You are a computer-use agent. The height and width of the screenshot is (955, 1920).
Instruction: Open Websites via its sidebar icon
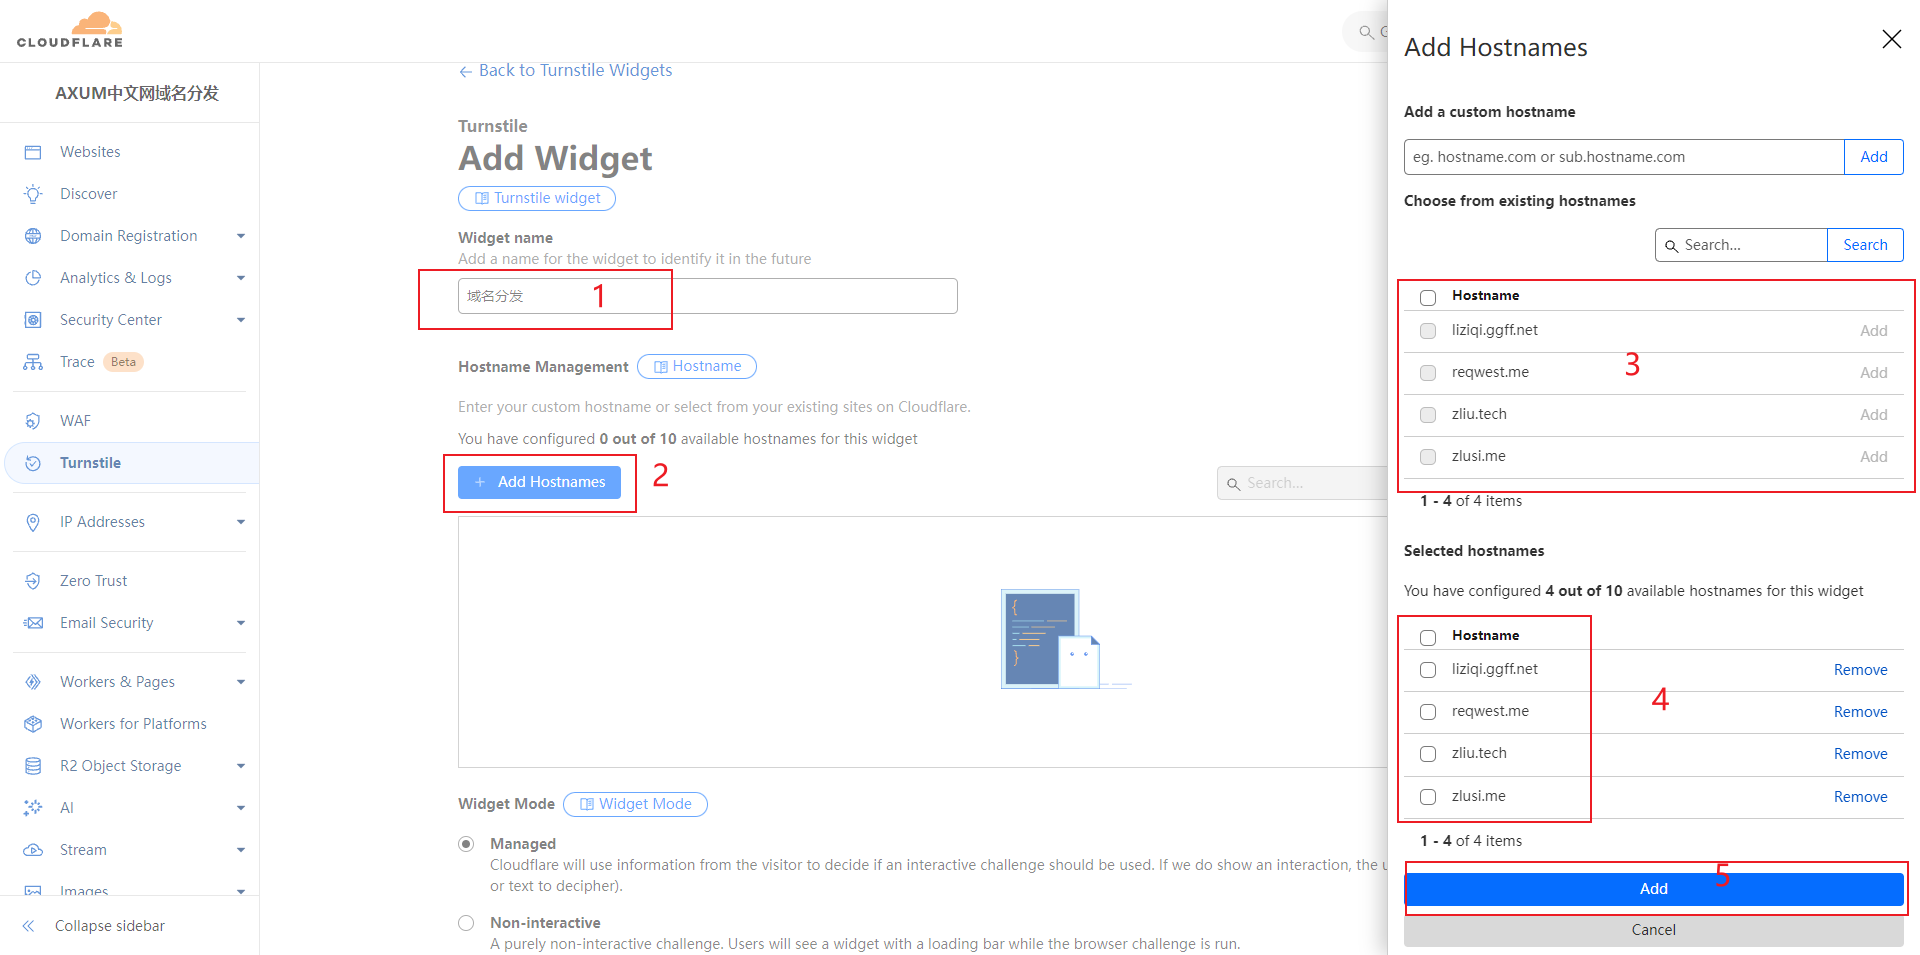[x=33, y=152]
